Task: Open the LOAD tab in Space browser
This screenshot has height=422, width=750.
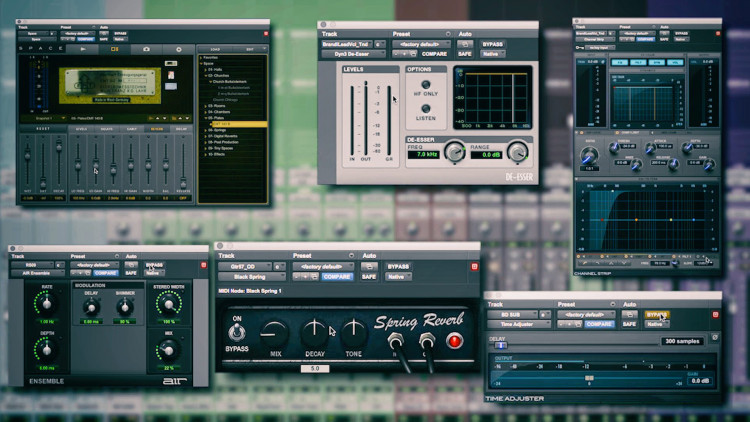Action: click(215, 49)
